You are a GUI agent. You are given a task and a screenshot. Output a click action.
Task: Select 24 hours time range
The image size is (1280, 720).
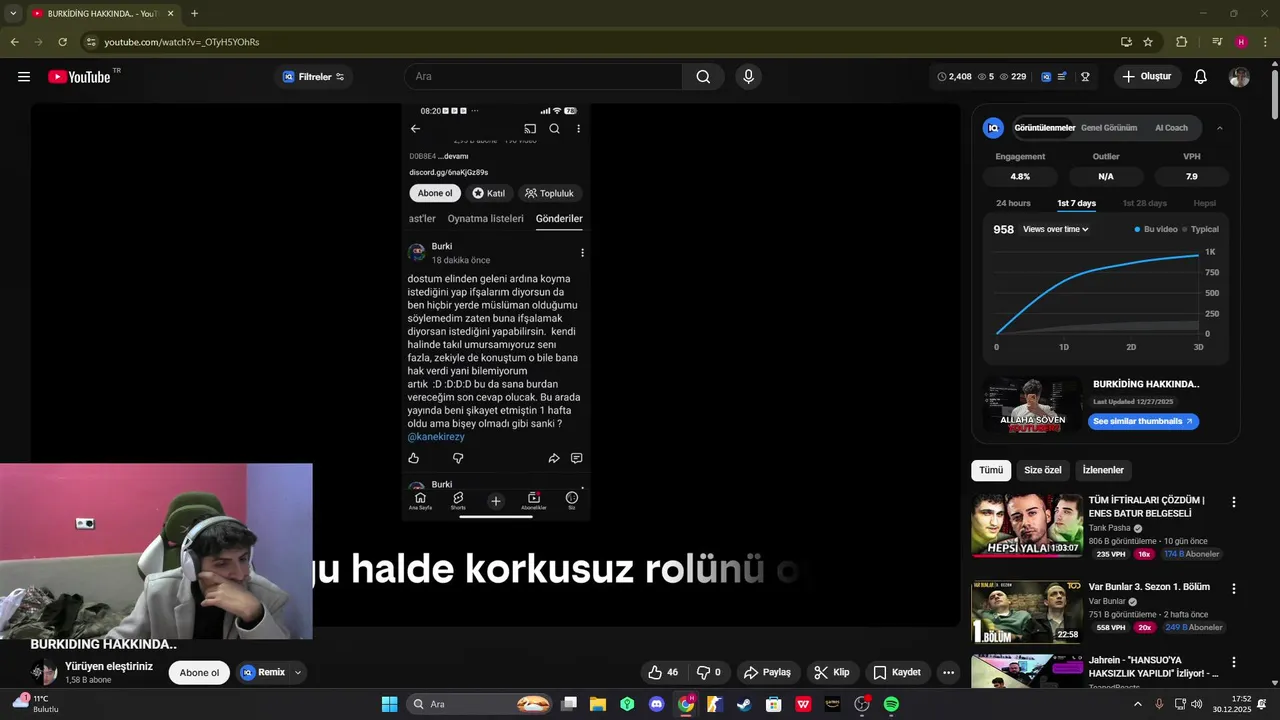[1013, 203]
